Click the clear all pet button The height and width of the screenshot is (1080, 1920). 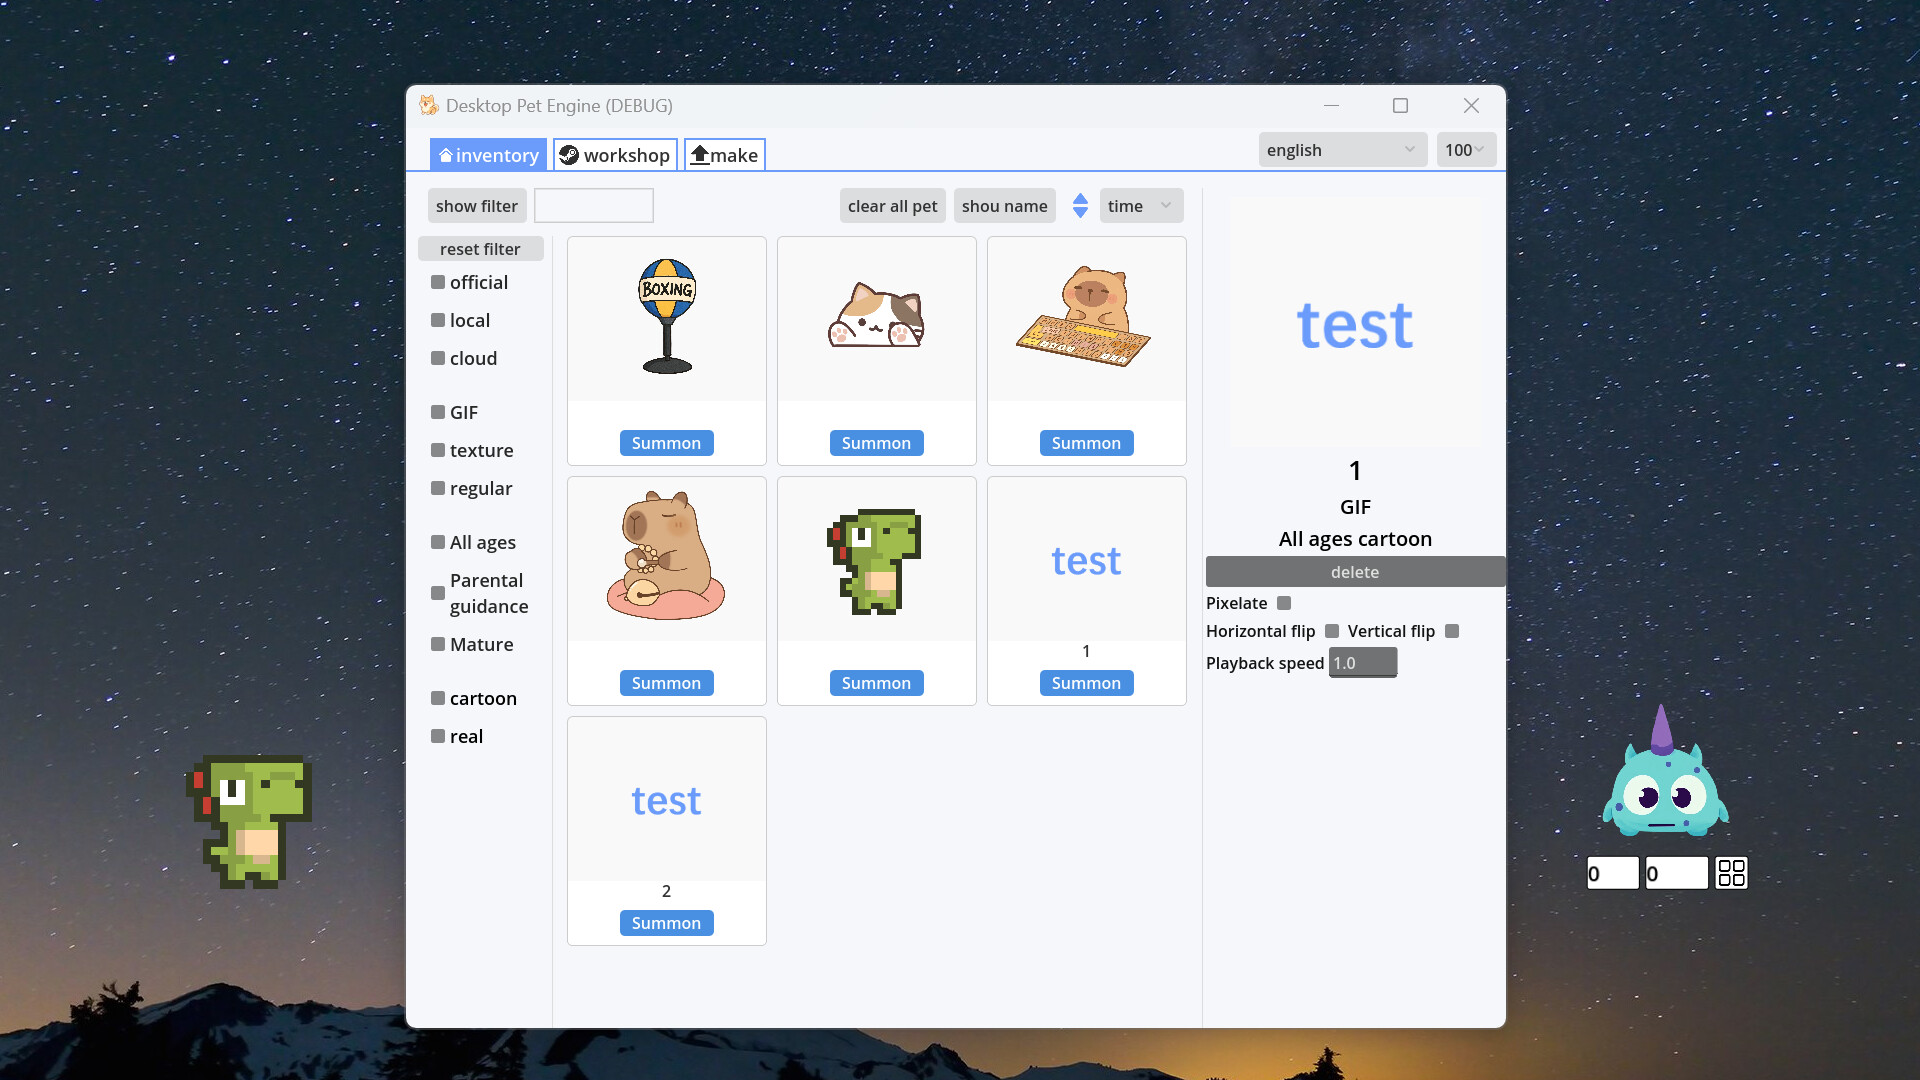pyautogui.click(x=891, y=205)
